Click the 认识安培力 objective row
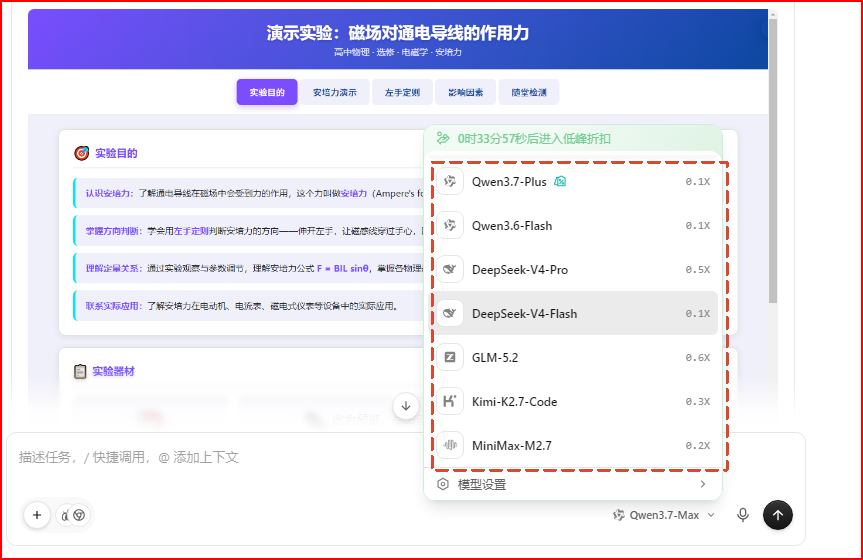The image size is (863, 560). pyautogui.click(x=249, y=193)
